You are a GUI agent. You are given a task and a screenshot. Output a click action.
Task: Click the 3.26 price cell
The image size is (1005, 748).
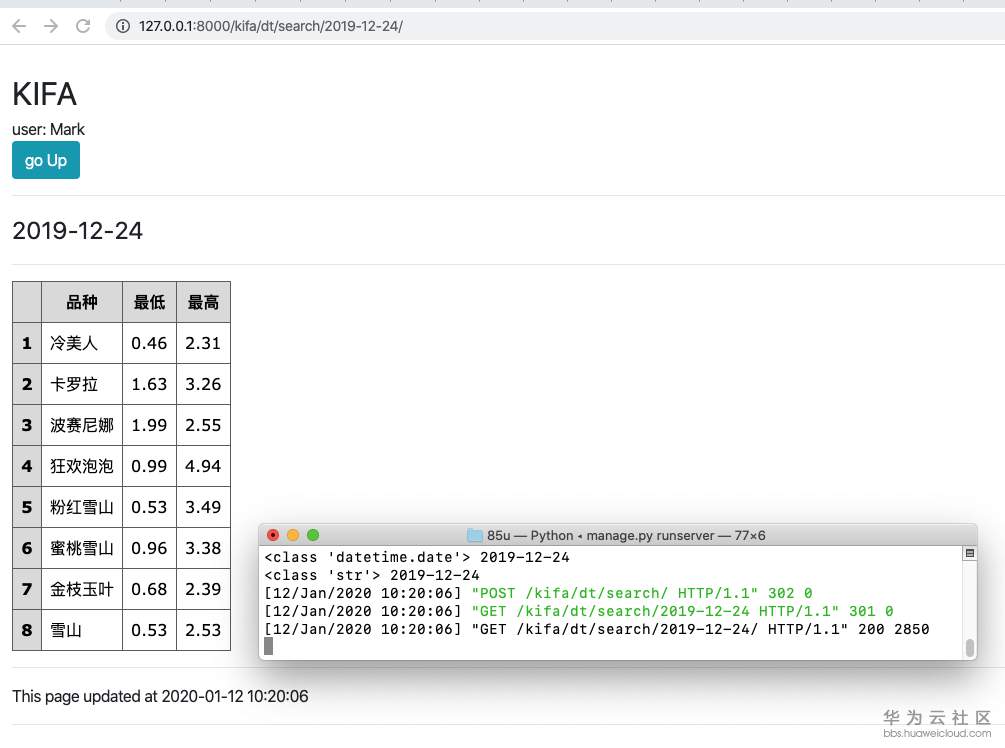(x=203, y=384)
